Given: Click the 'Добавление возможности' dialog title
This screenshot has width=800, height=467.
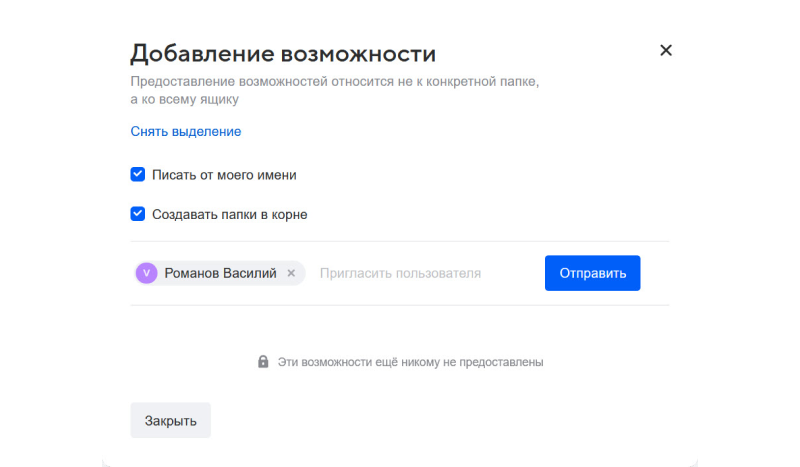Looking at the screenshot, I should point(283,54).
